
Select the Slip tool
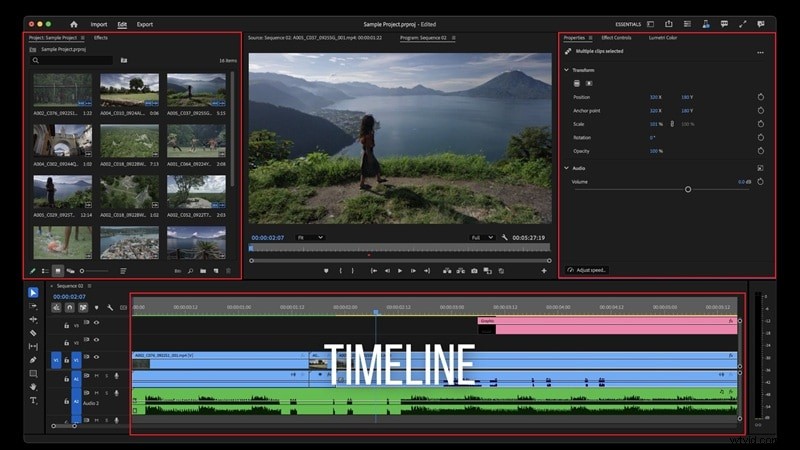click(x=33, y=346)
